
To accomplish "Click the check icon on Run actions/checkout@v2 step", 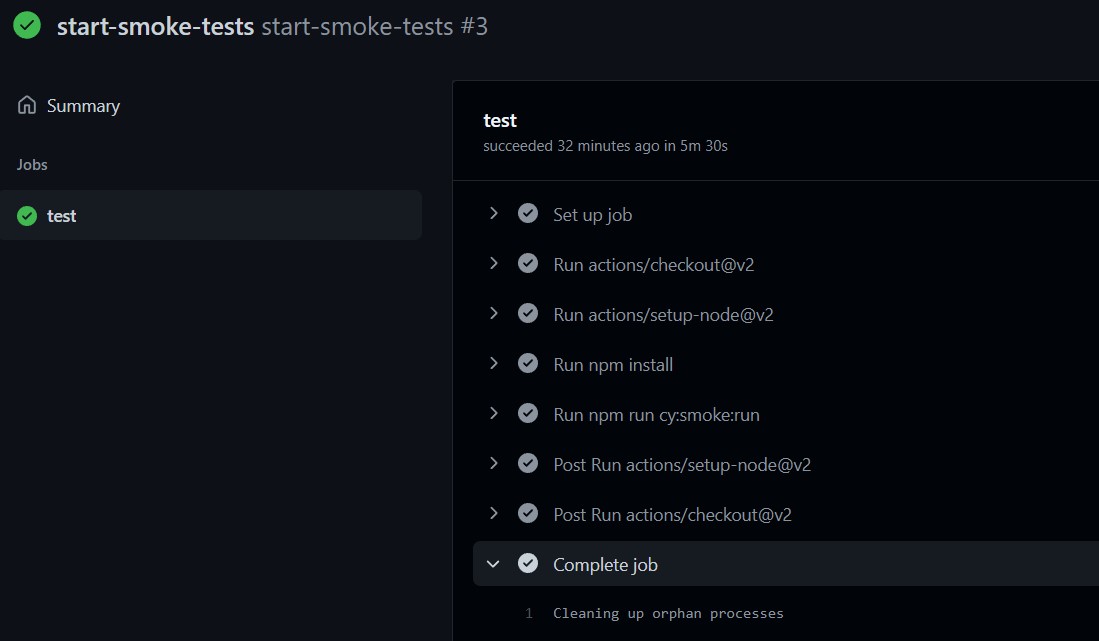I will (528, 263).
